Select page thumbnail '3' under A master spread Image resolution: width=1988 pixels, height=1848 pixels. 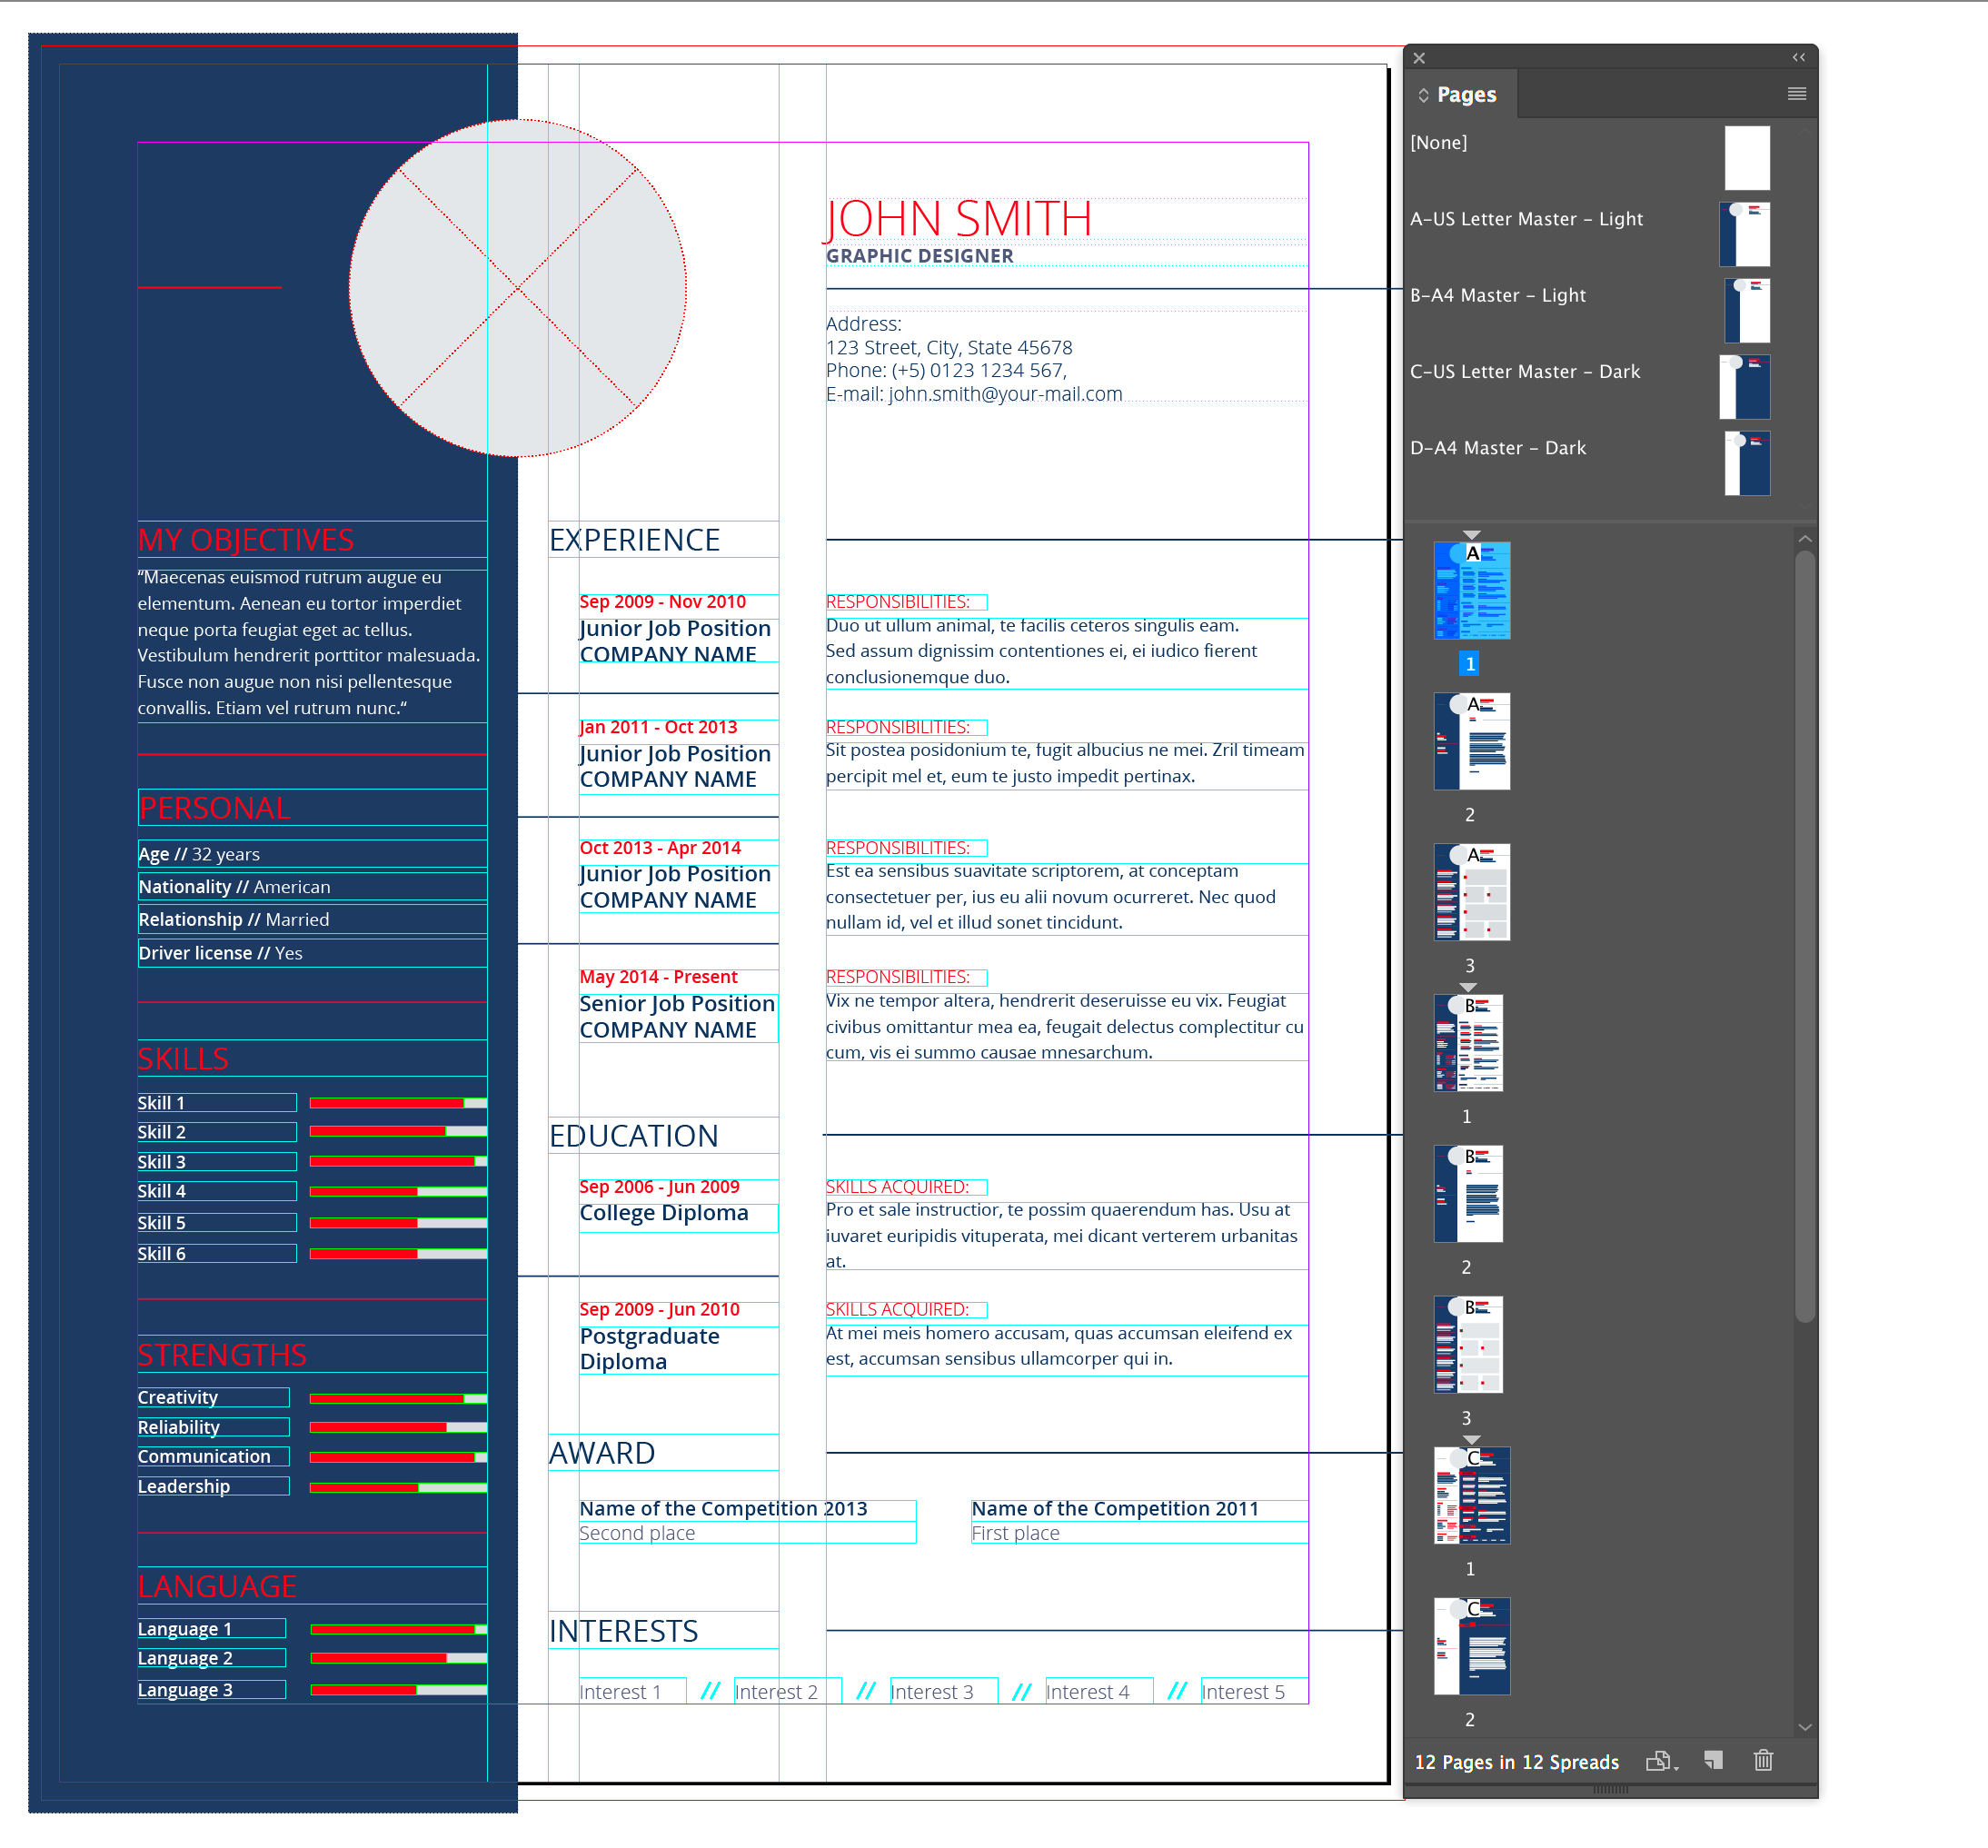[1471, 893]
